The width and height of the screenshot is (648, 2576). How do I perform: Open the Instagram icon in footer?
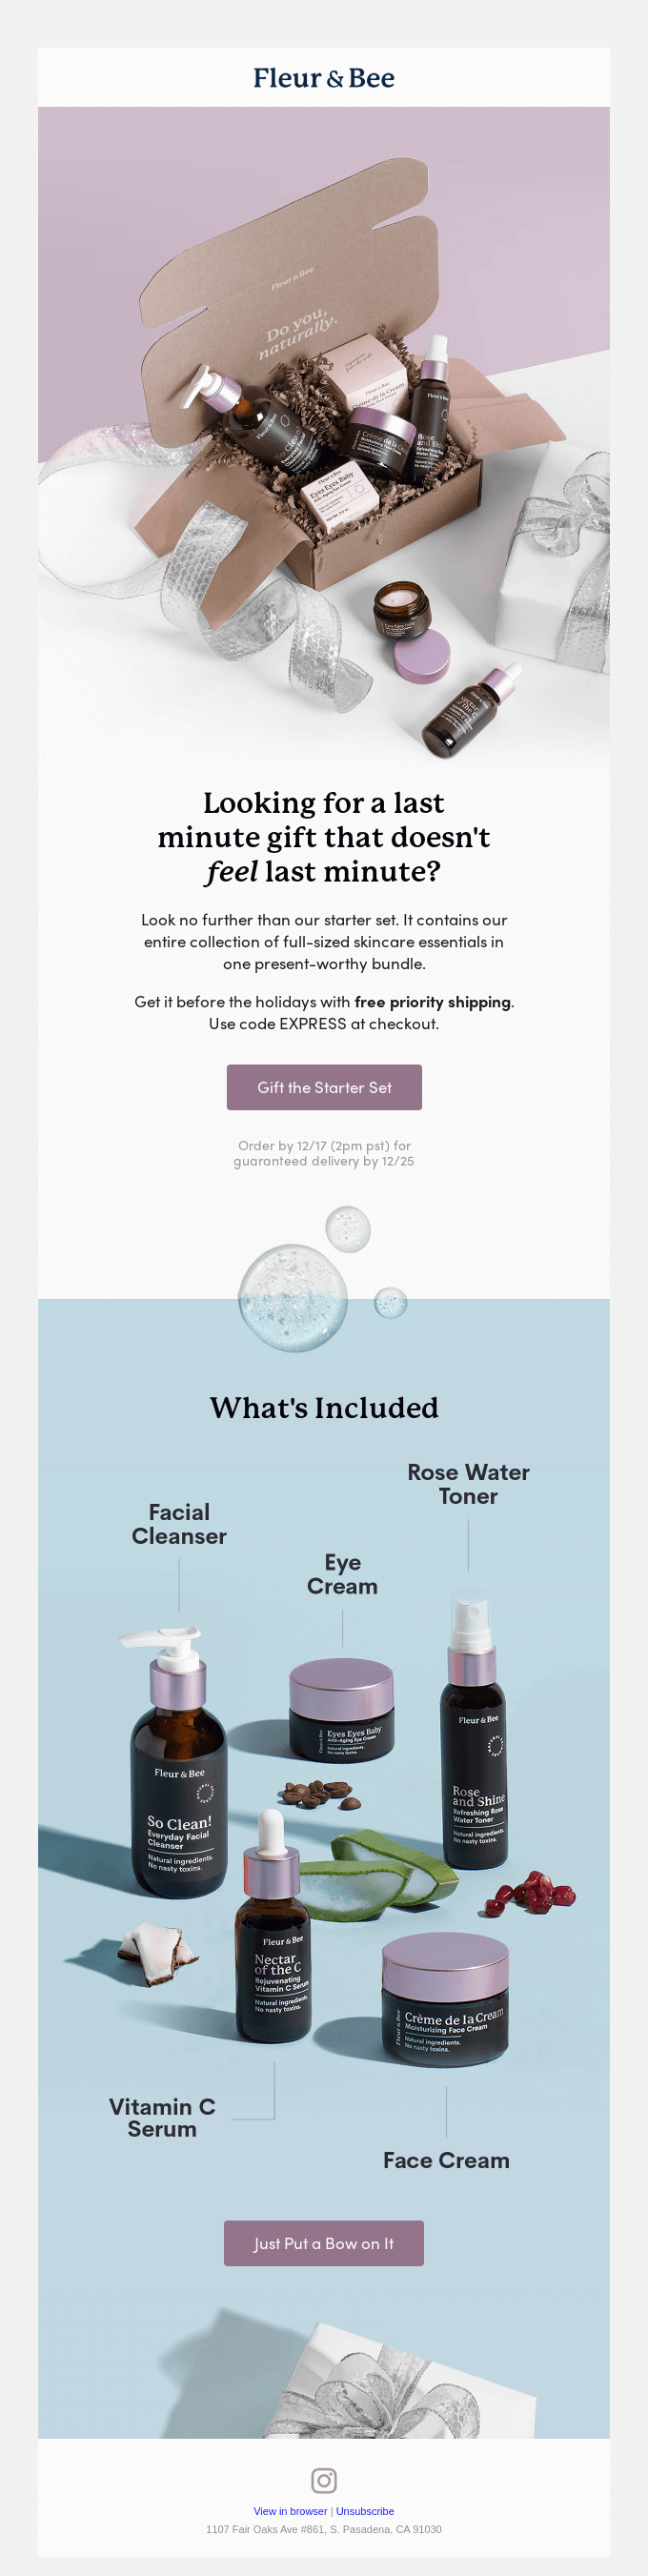pos(323,2480)
